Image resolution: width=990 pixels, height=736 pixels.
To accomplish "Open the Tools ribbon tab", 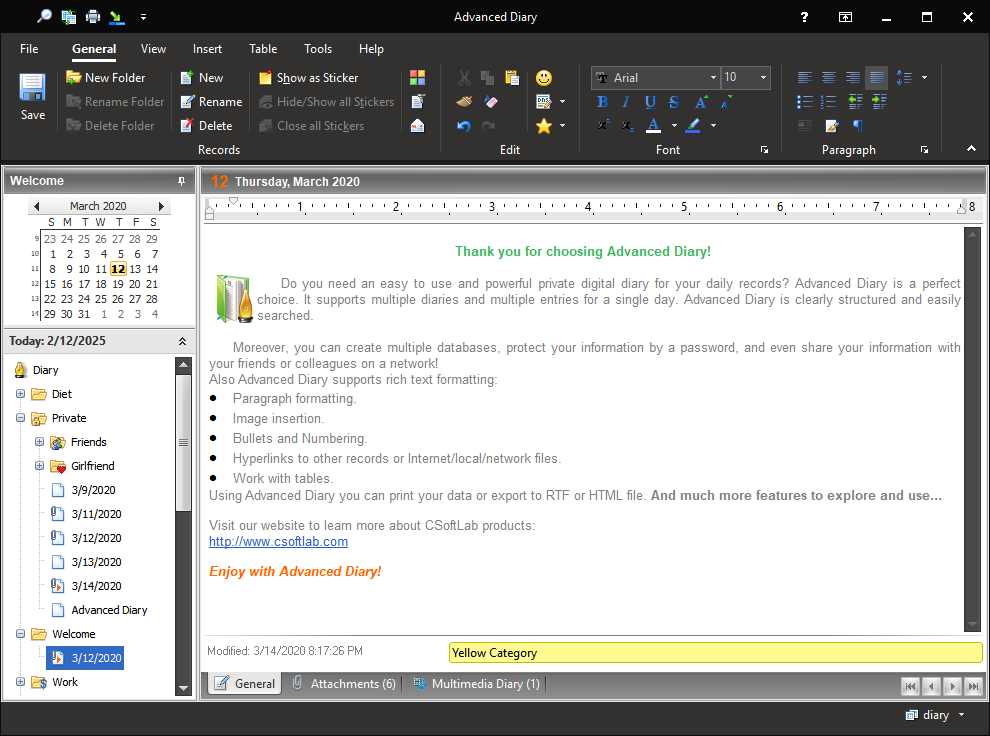I will 318,49.
